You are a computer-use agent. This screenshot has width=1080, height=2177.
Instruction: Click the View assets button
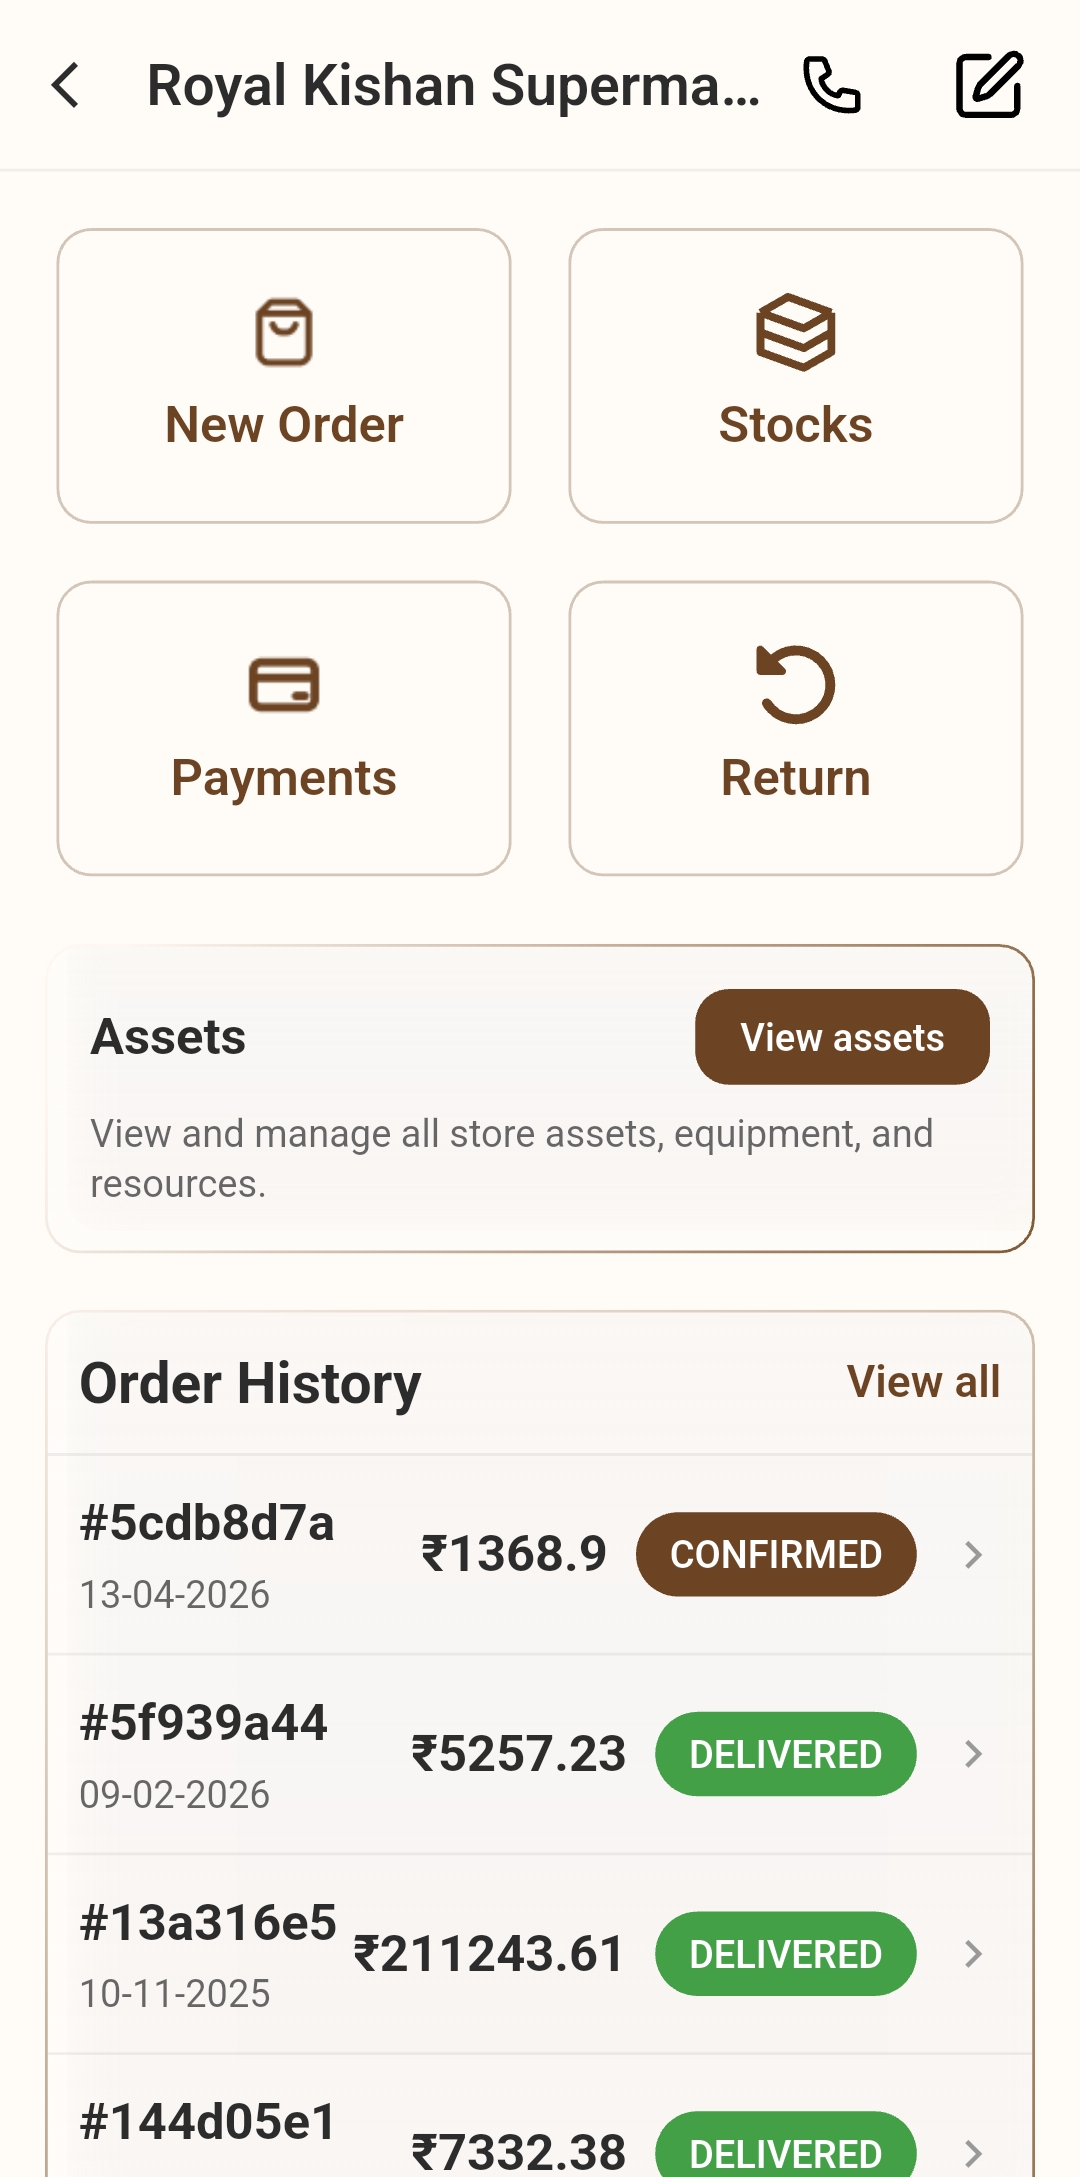point(842,1037)
